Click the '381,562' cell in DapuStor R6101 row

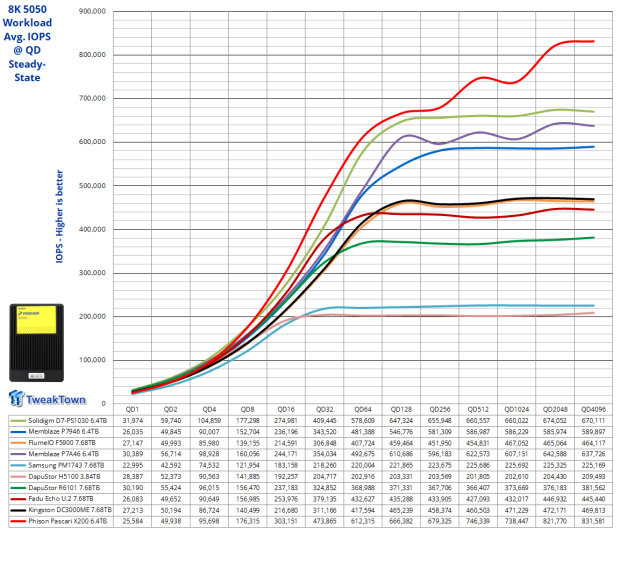pos(593,488)
